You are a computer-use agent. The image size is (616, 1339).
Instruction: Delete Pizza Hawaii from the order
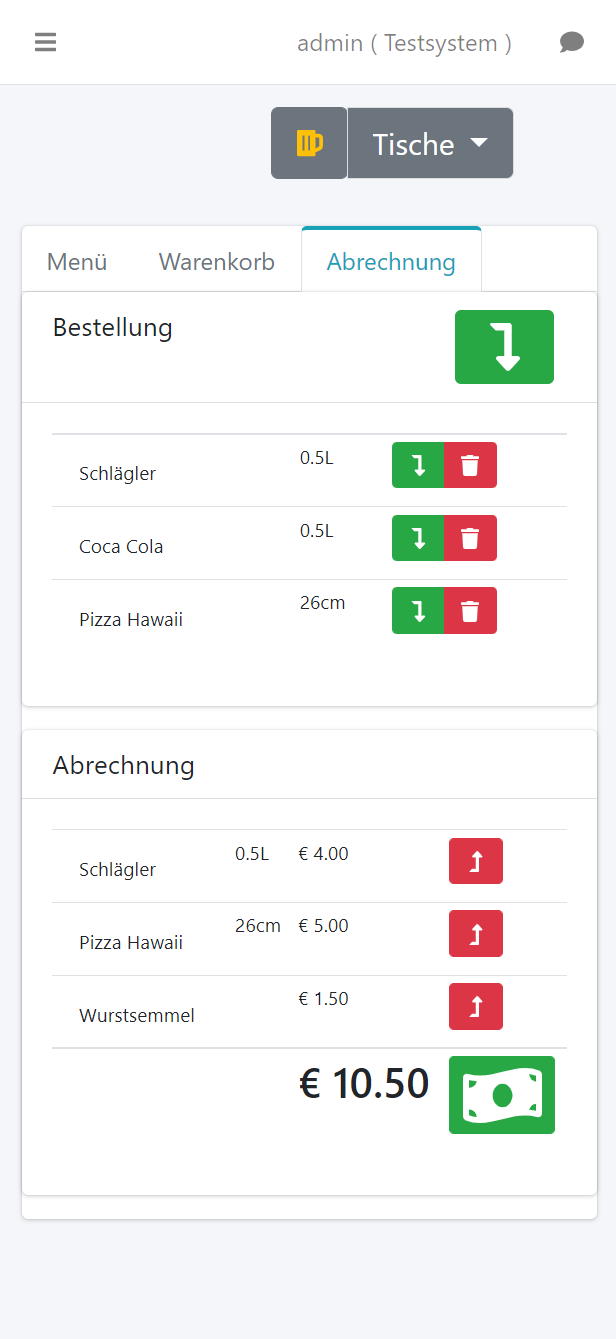(470, 611)
